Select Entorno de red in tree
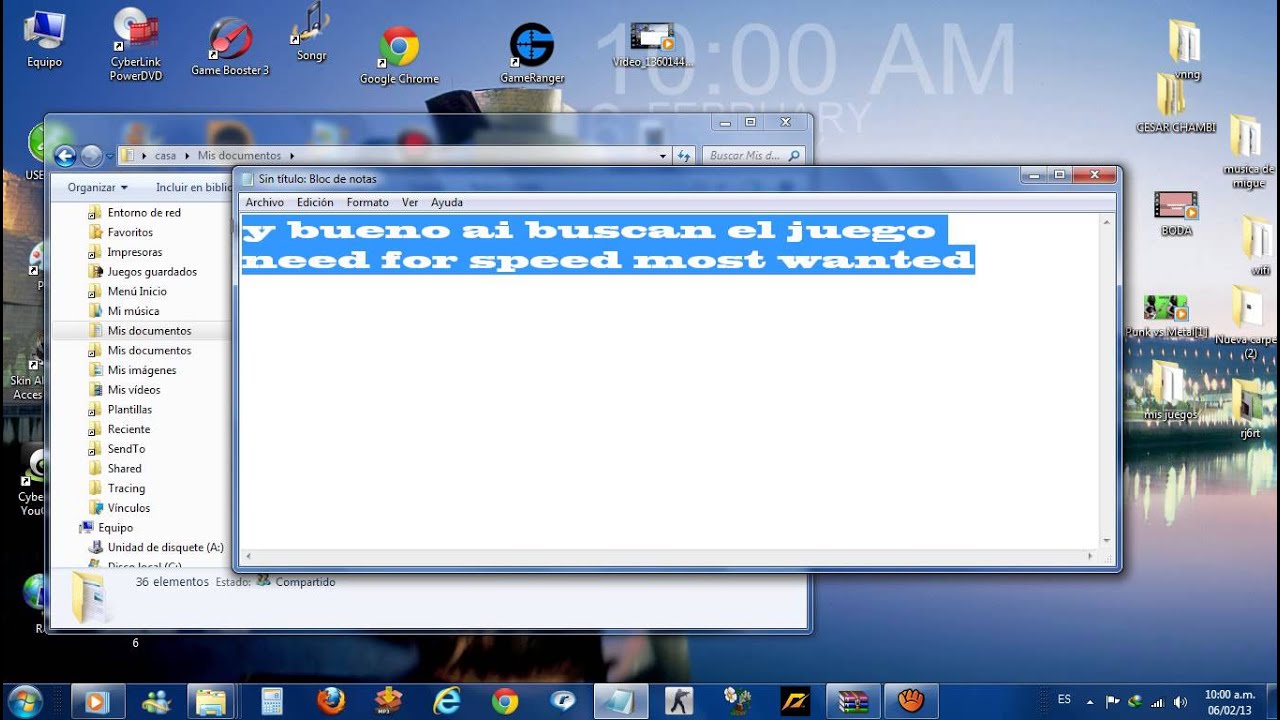The image size is (1280, 720). click(143, 212)
